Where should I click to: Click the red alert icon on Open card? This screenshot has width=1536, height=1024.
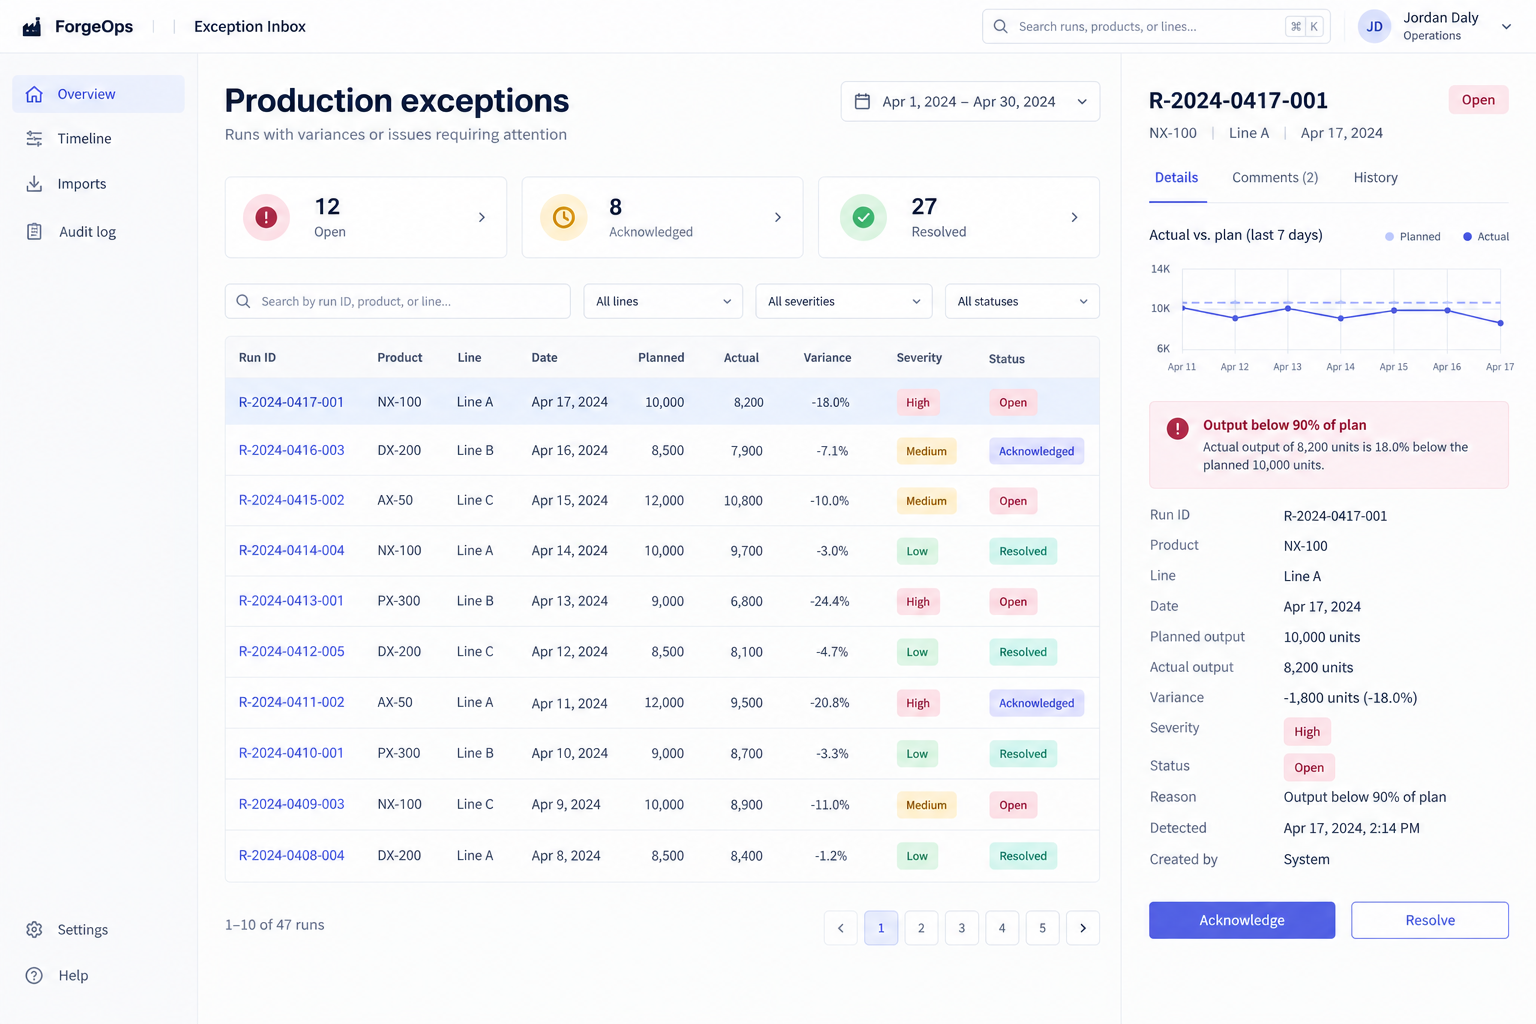(266, 217)
